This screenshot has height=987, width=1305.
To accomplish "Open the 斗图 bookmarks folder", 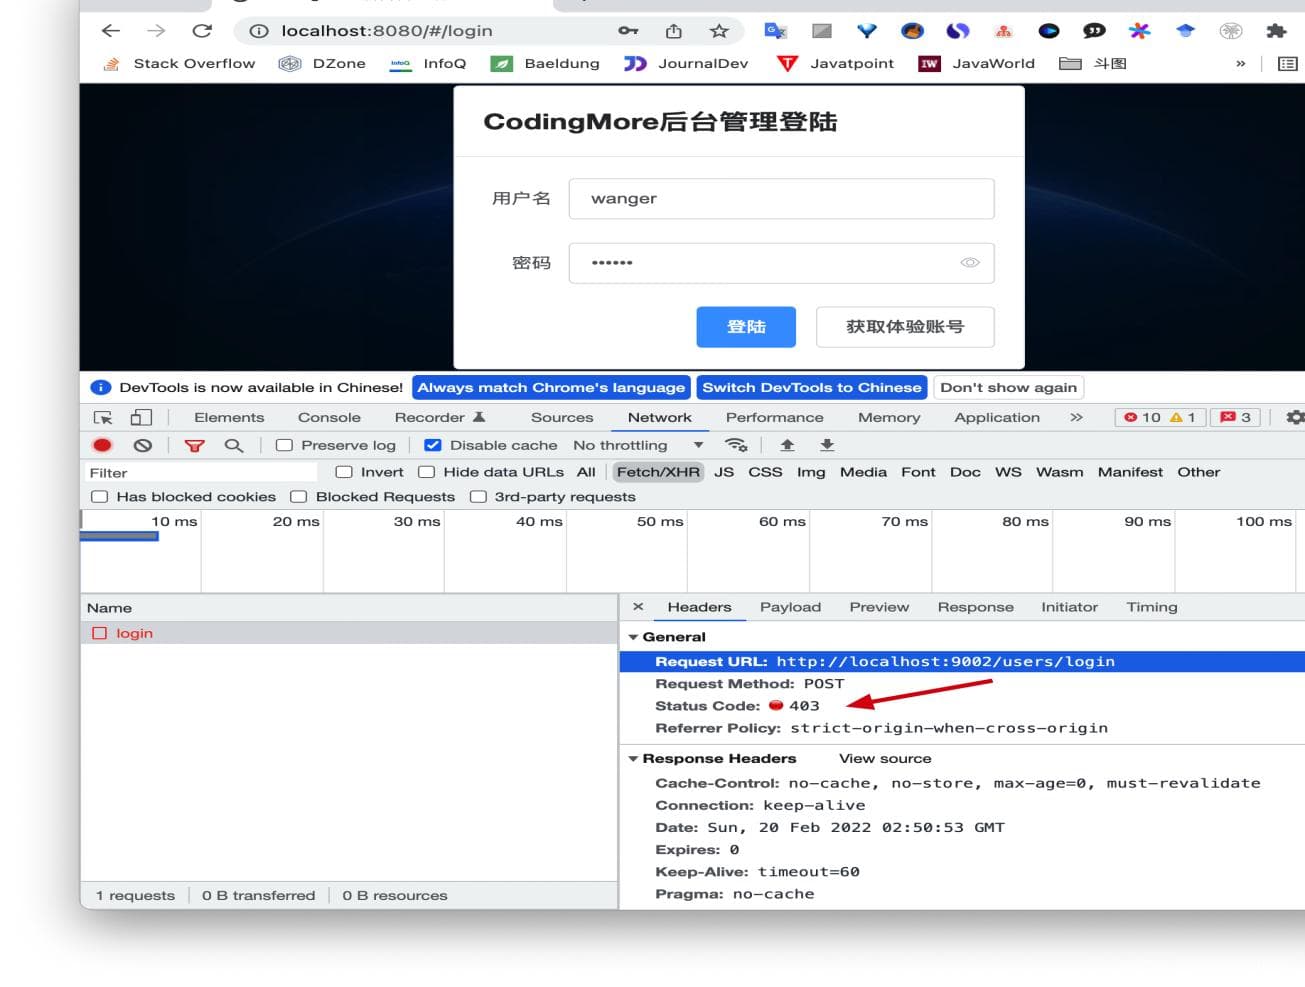I will 1093,63.
